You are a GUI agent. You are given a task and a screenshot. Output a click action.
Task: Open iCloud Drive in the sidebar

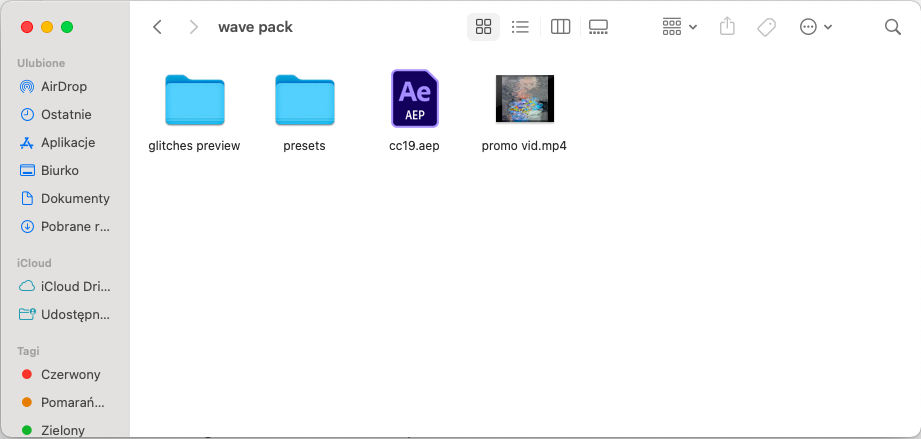(75, 286)
